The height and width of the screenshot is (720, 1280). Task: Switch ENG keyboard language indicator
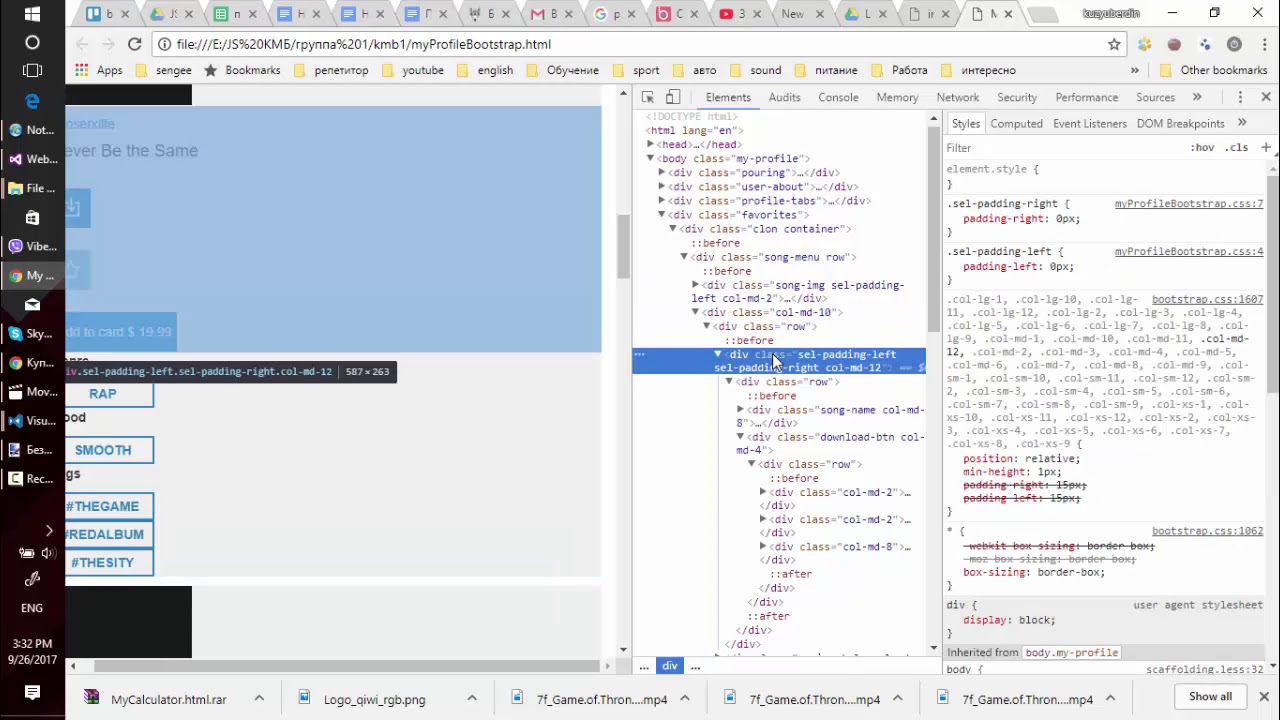[x=32, y=607]
